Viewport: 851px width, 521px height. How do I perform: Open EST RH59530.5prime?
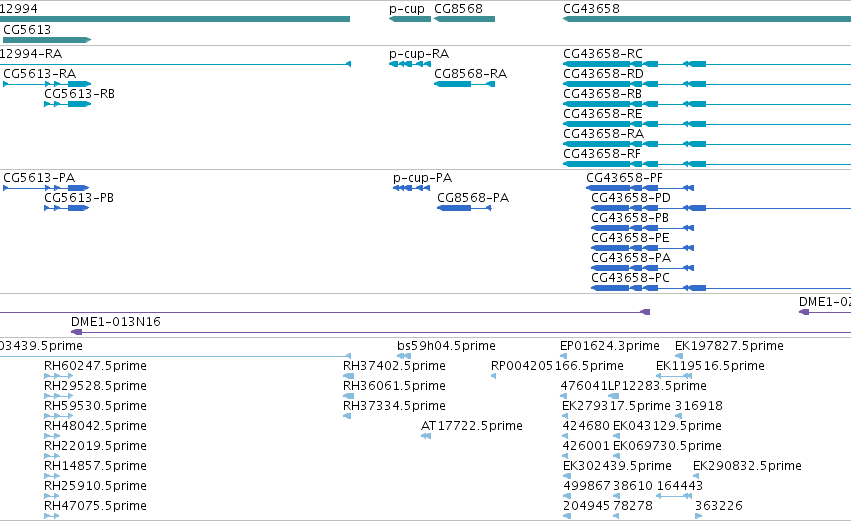(95, 405)
